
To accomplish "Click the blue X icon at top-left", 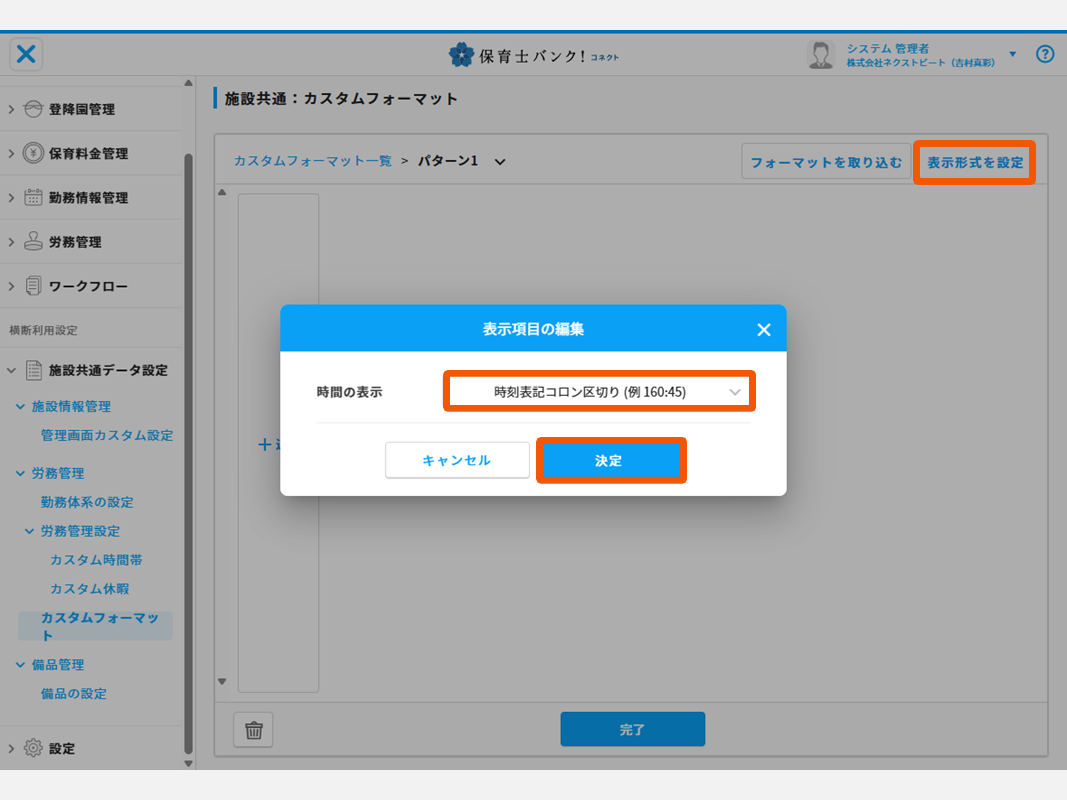I will click(26, 54).
